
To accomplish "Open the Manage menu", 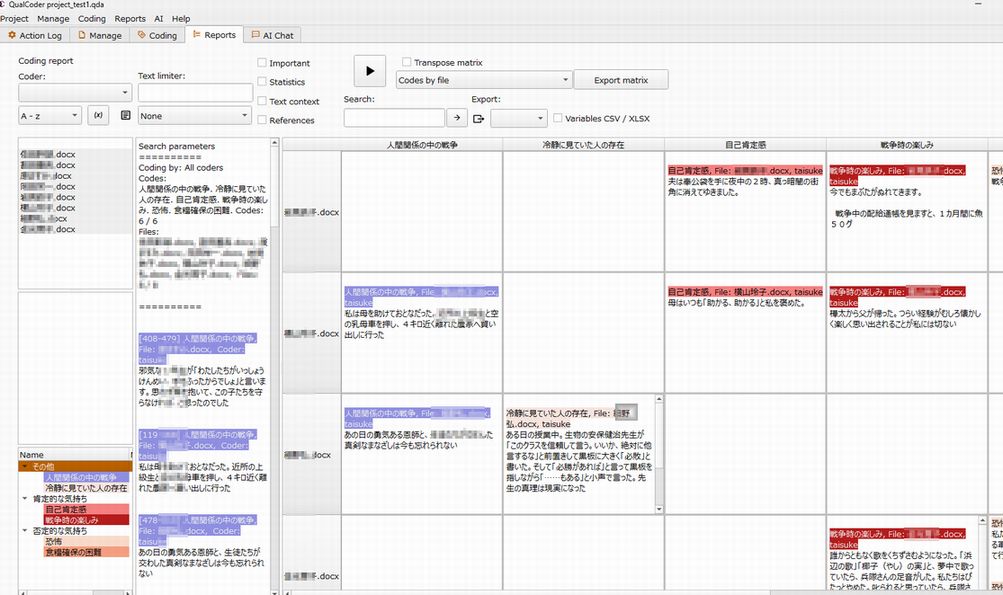I will [x=53, y=19].
